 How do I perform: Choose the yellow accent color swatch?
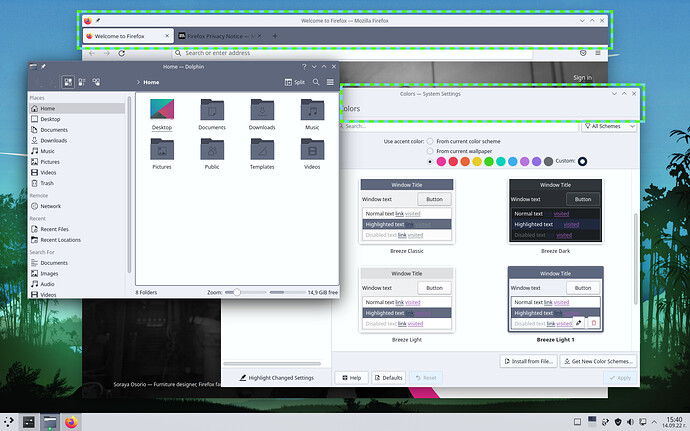(x=477, y=162)
